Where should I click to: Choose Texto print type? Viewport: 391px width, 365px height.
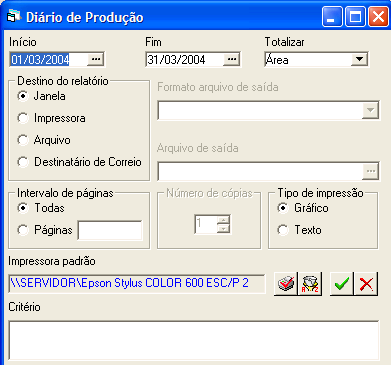[x=283, y=230]
